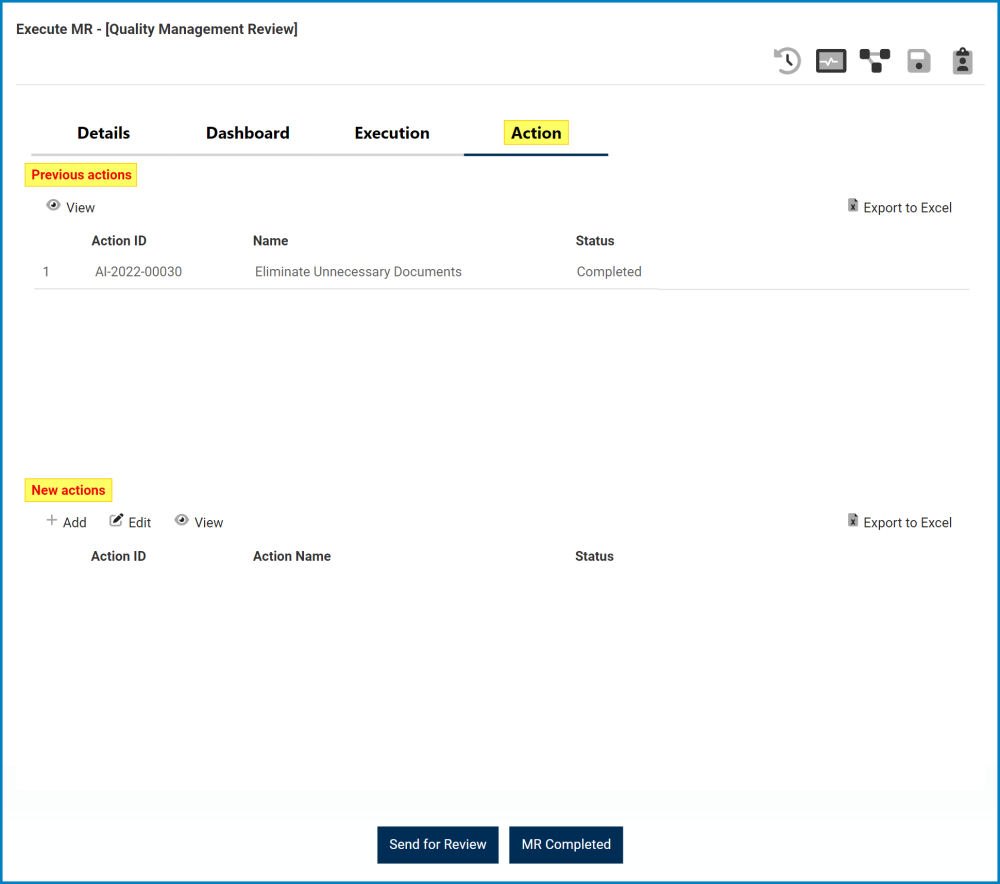Open the revision history icon in toolbar

click(x=787, y=61)
